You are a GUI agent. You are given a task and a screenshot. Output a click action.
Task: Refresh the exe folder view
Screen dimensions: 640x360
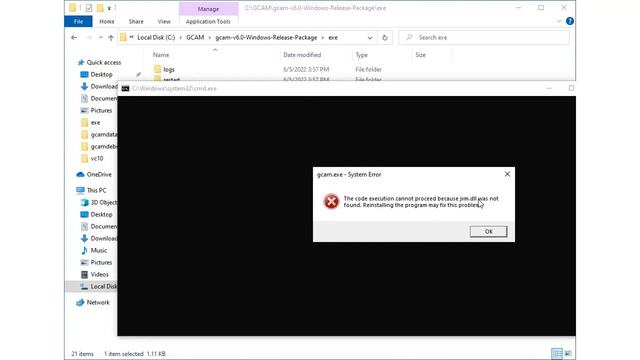(384, 38)
